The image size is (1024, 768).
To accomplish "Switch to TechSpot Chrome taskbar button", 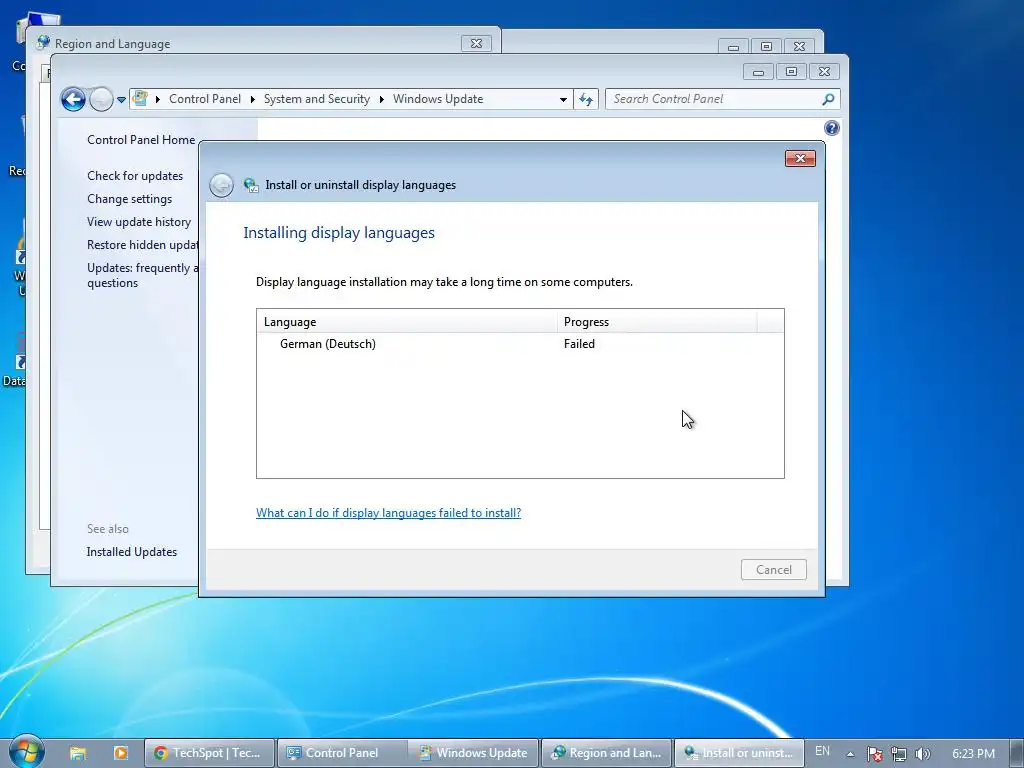I will pos(209,753).
